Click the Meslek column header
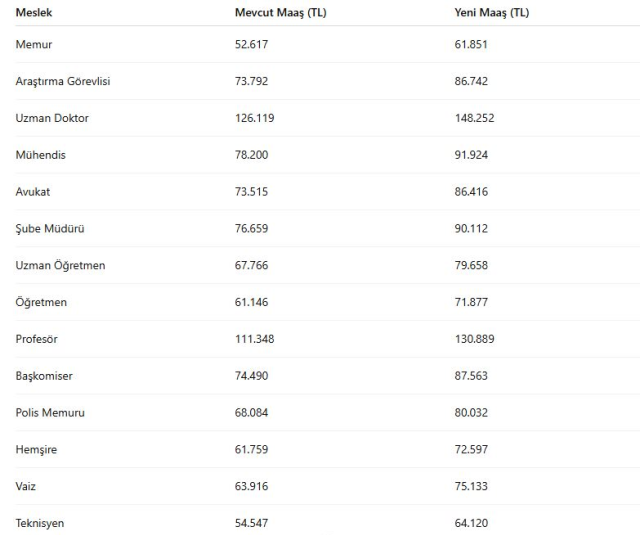The height and width of the screenshot is (535, 640). tap(34, 12)
